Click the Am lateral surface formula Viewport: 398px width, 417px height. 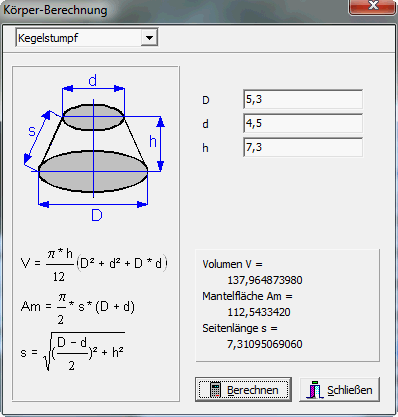coord(78,308)
